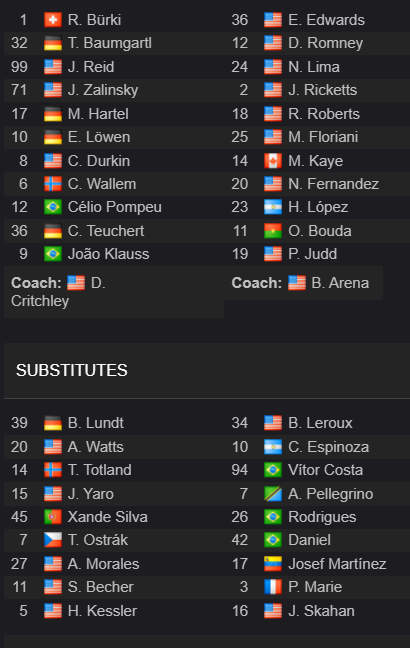Click the Canadian flag next to M. Kaye
The width and height of the screenshot is (410, 648).
[x=273, y=161]
